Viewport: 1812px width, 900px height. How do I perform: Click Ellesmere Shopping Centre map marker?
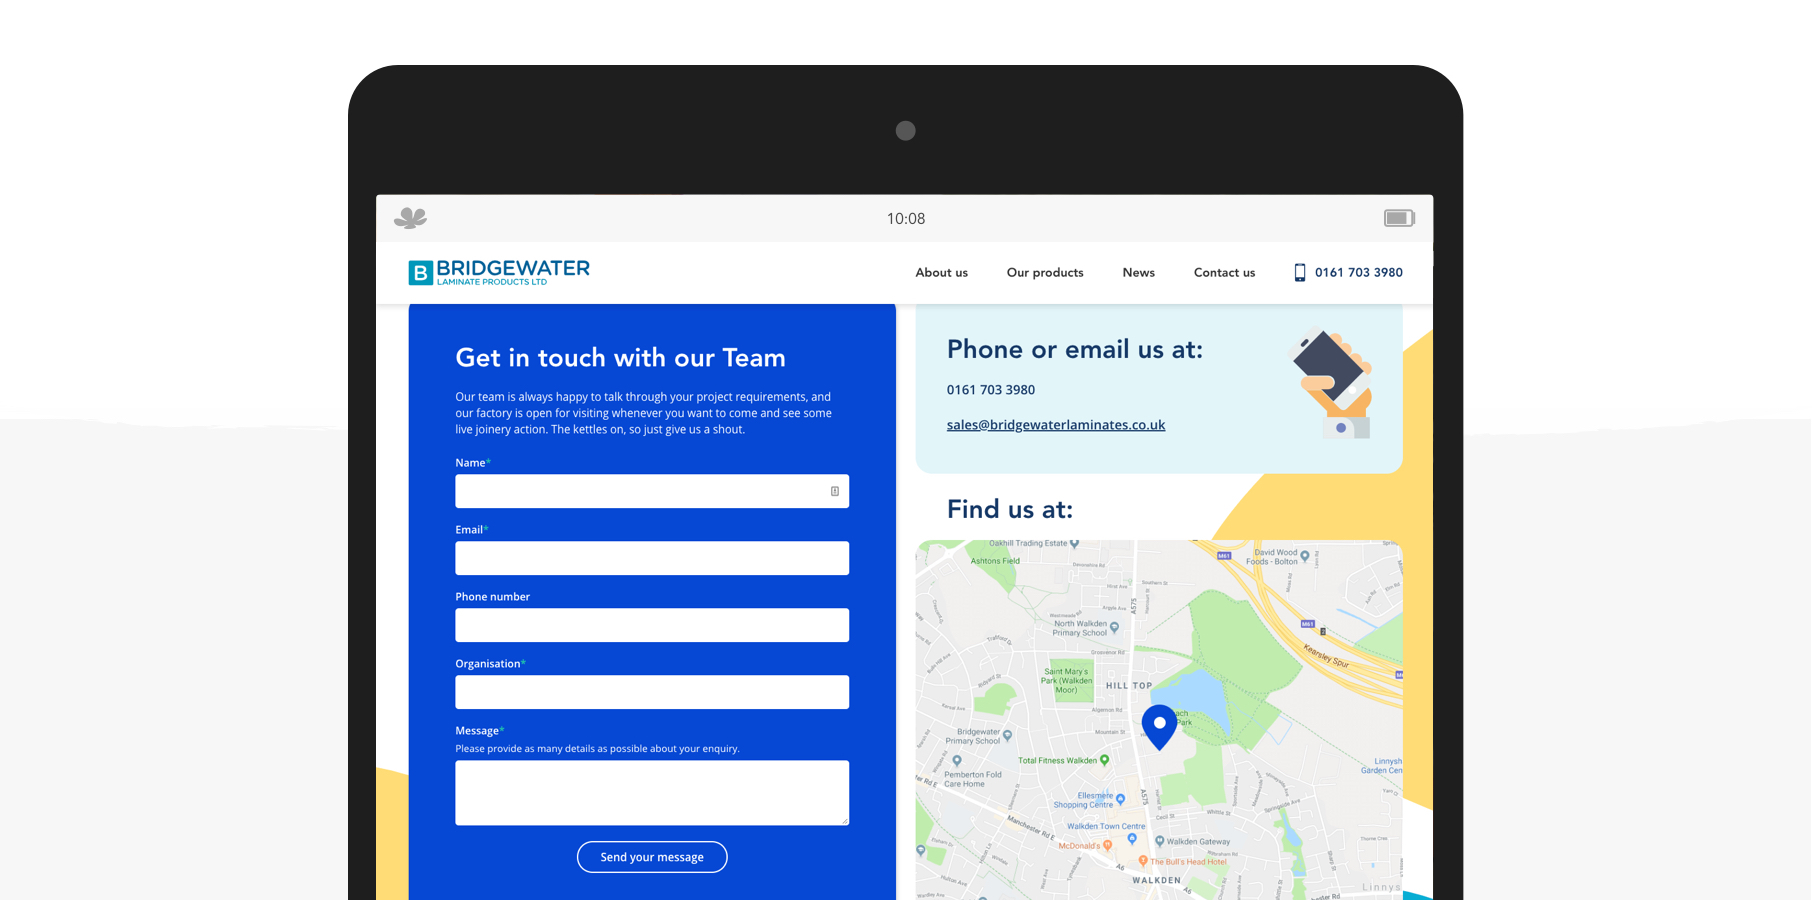[x=1120, y=799]
